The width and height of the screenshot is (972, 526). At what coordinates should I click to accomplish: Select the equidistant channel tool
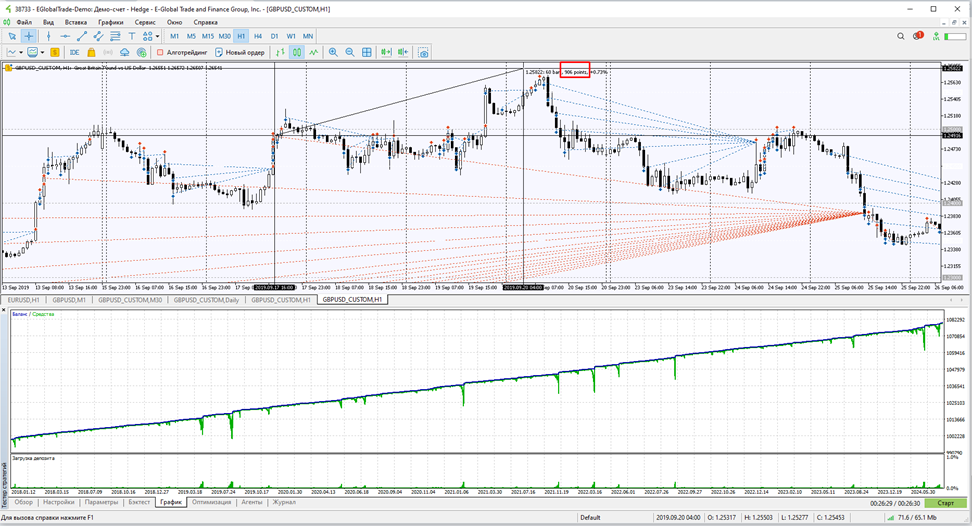(x=98, y=37)
